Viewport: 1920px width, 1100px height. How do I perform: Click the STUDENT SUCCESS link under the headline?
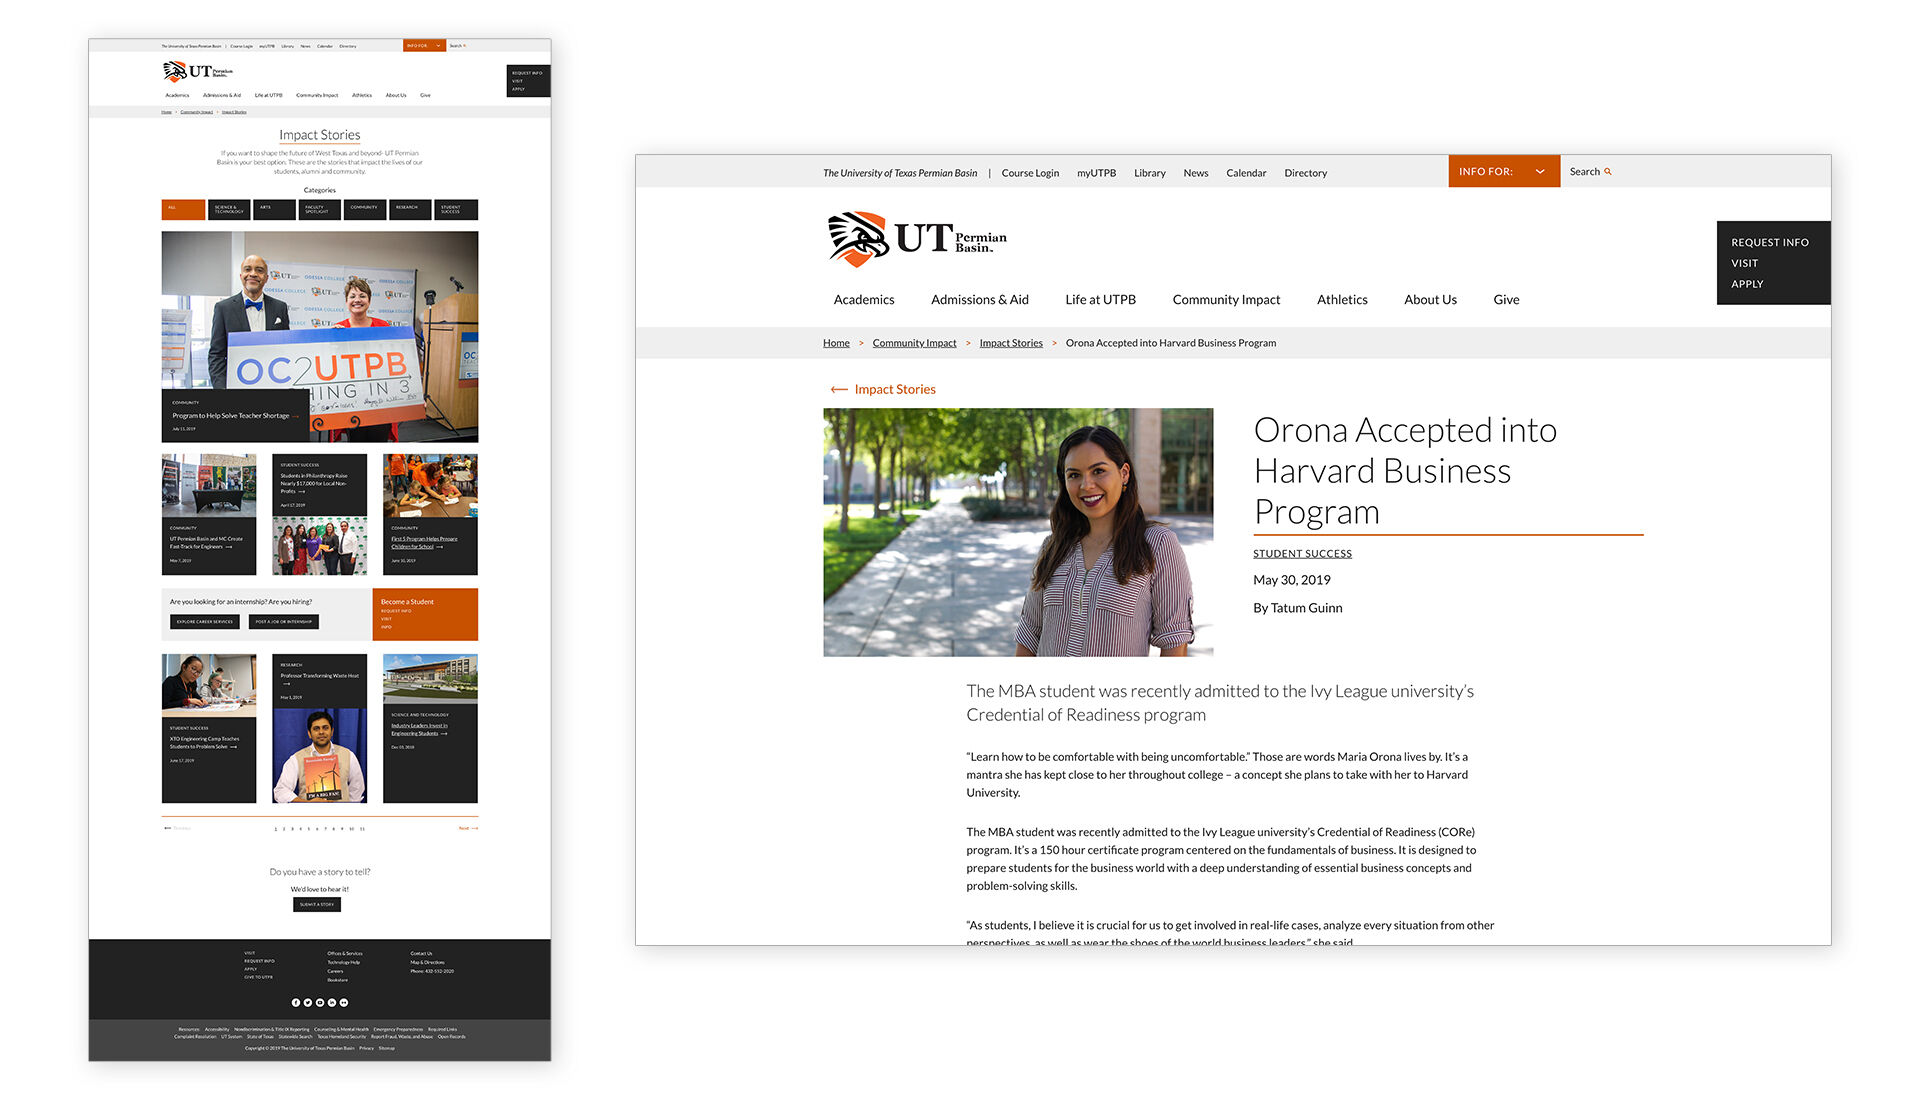pos(1302,554)
